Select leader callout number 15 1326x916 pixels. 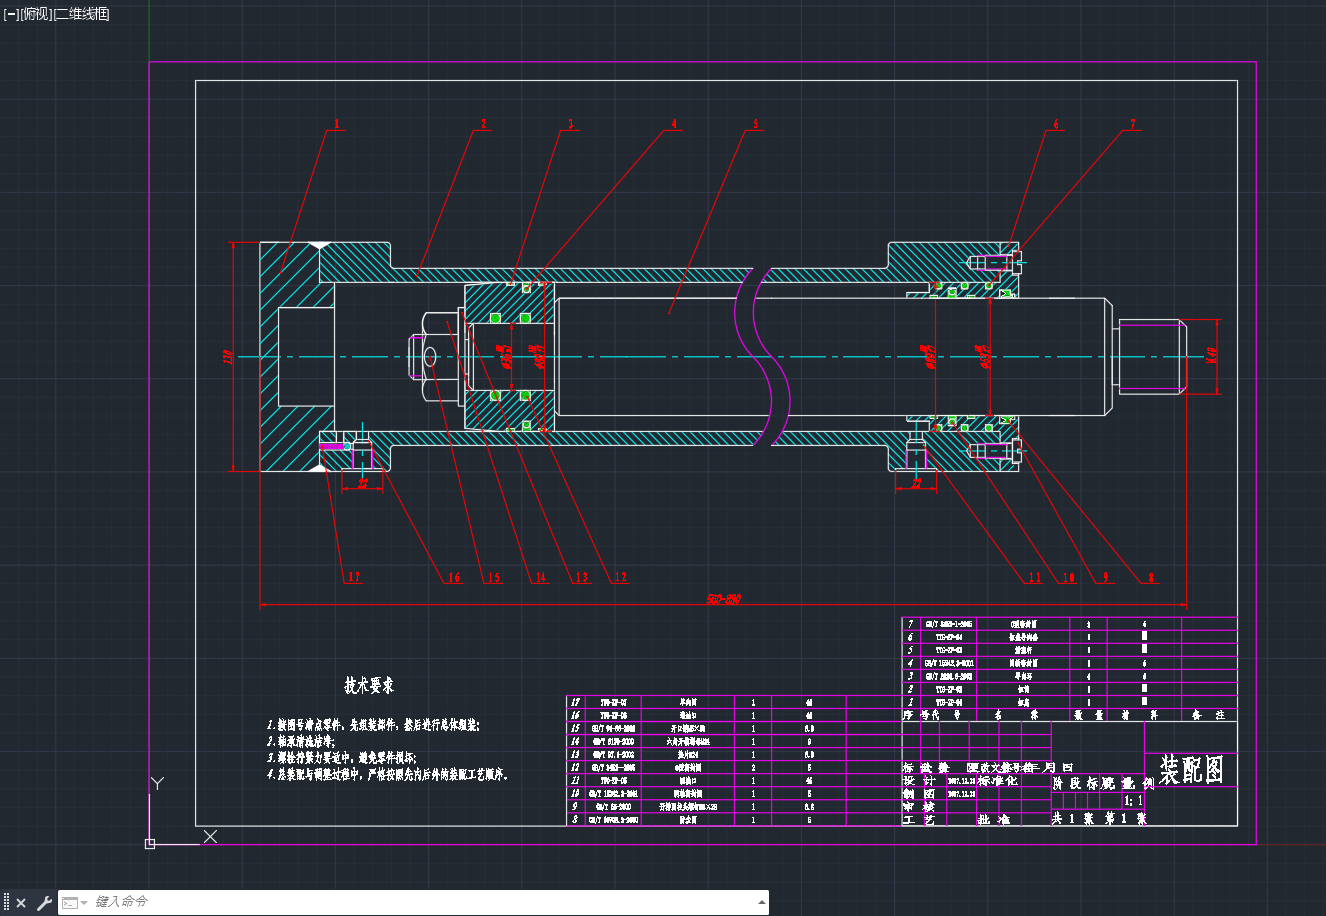pyautogui.click(x=494, y=577)
